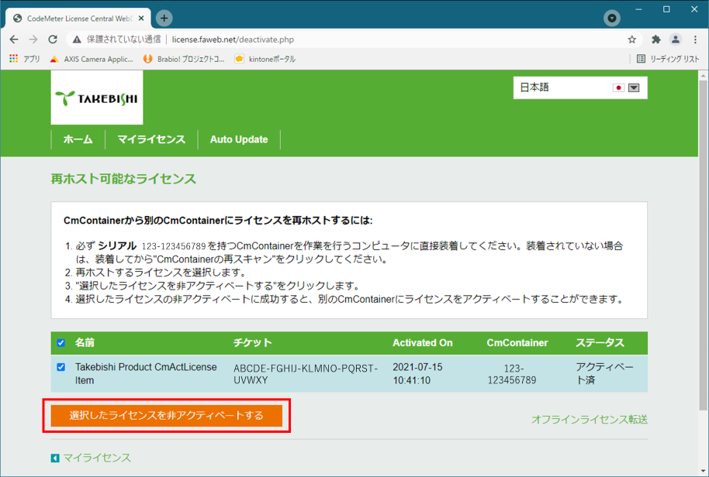The image size is (709, 477).
Task: Toggle the select-all checkbox in header
Action: [61, 343]
